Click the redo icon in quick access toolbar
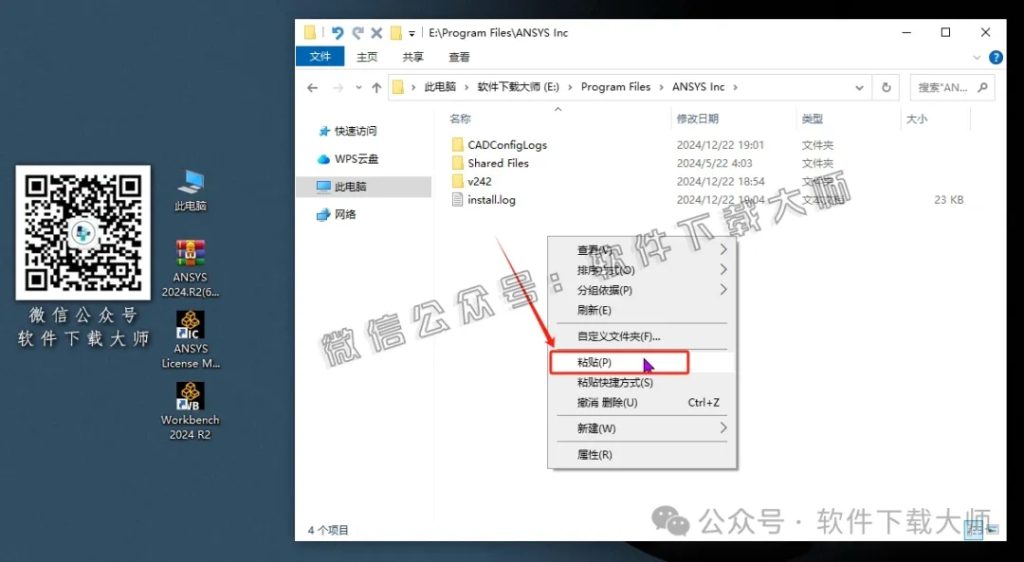1024x562 pixels. click(357, 33)
